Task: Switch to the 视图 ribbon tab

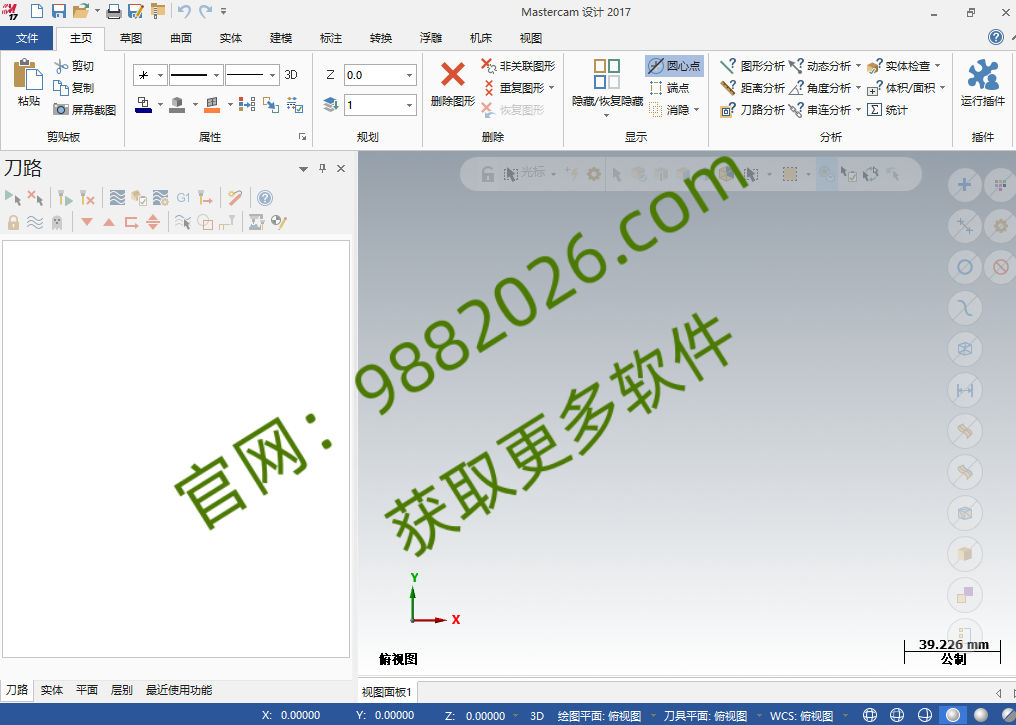Action: [531, 38]
